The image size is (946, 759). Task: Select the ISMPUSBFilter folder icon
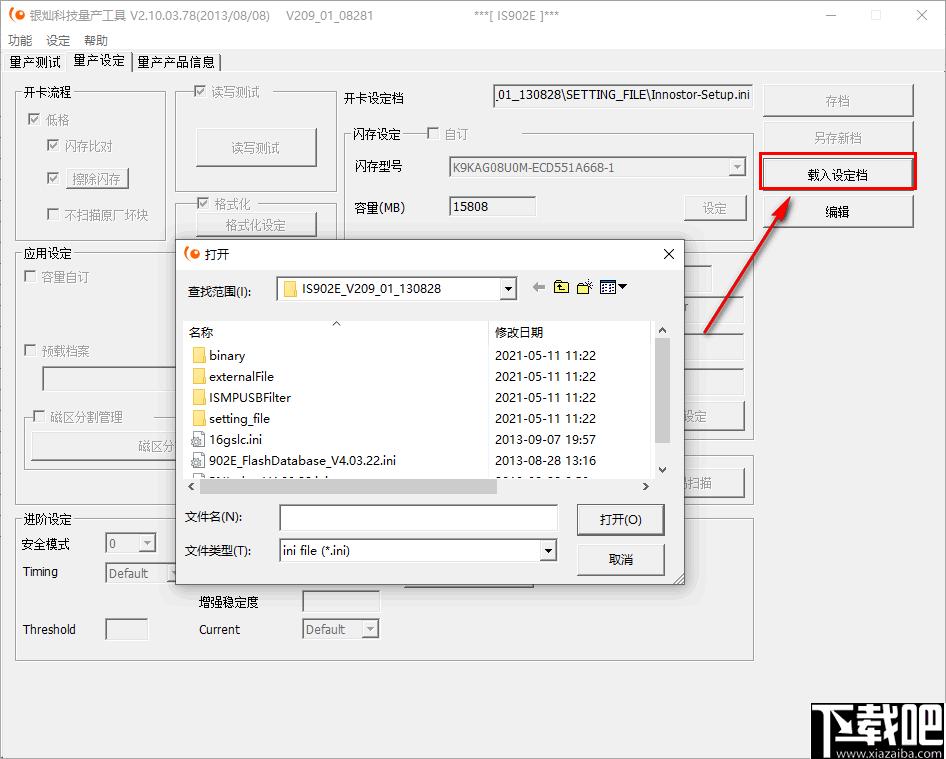pos(199,398)
